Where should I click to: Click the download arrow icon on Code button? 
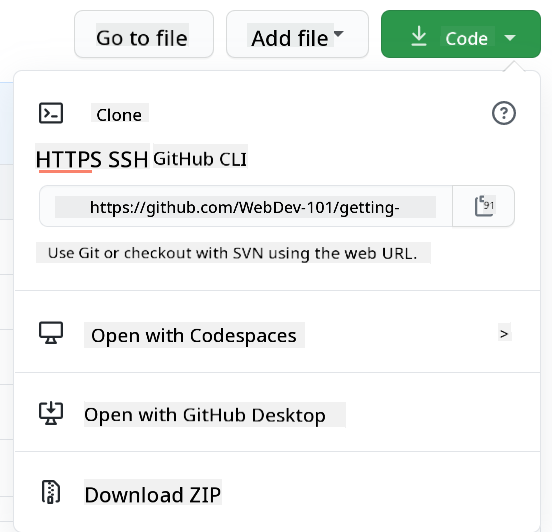tap(419, 36)
